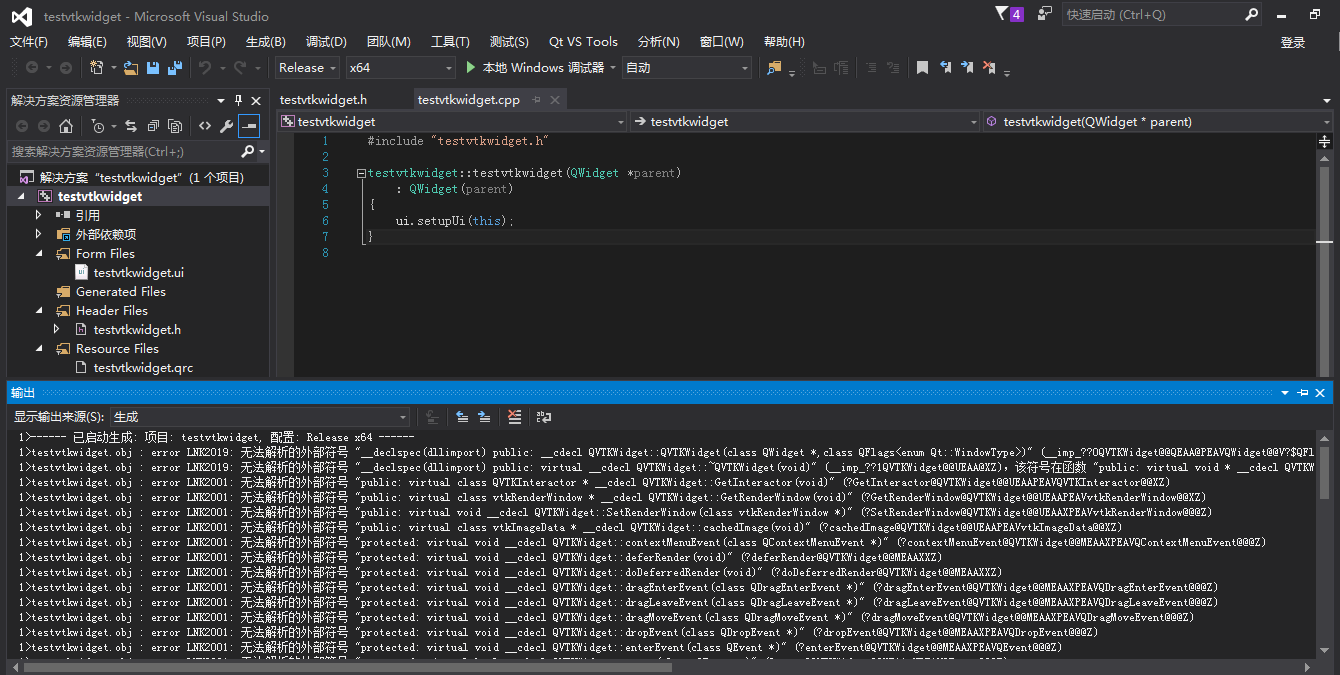Viewport: 1340px width, 675px height.
Task: Click the Solution Explorer search magnifier
Action: pos(248,152)
